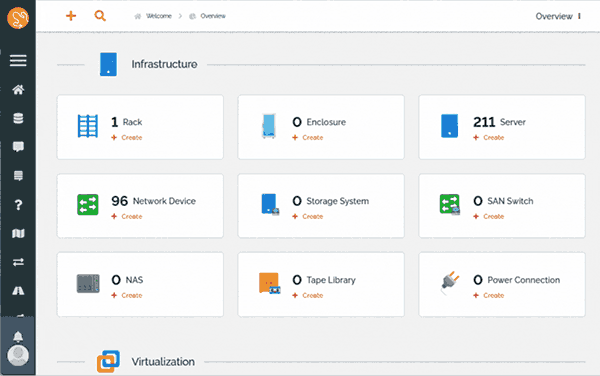Image resolution: width=600 pixels, height=376 pixels.
Task: Open the speech bubble sidebar icon
Action: click(18, 147)
